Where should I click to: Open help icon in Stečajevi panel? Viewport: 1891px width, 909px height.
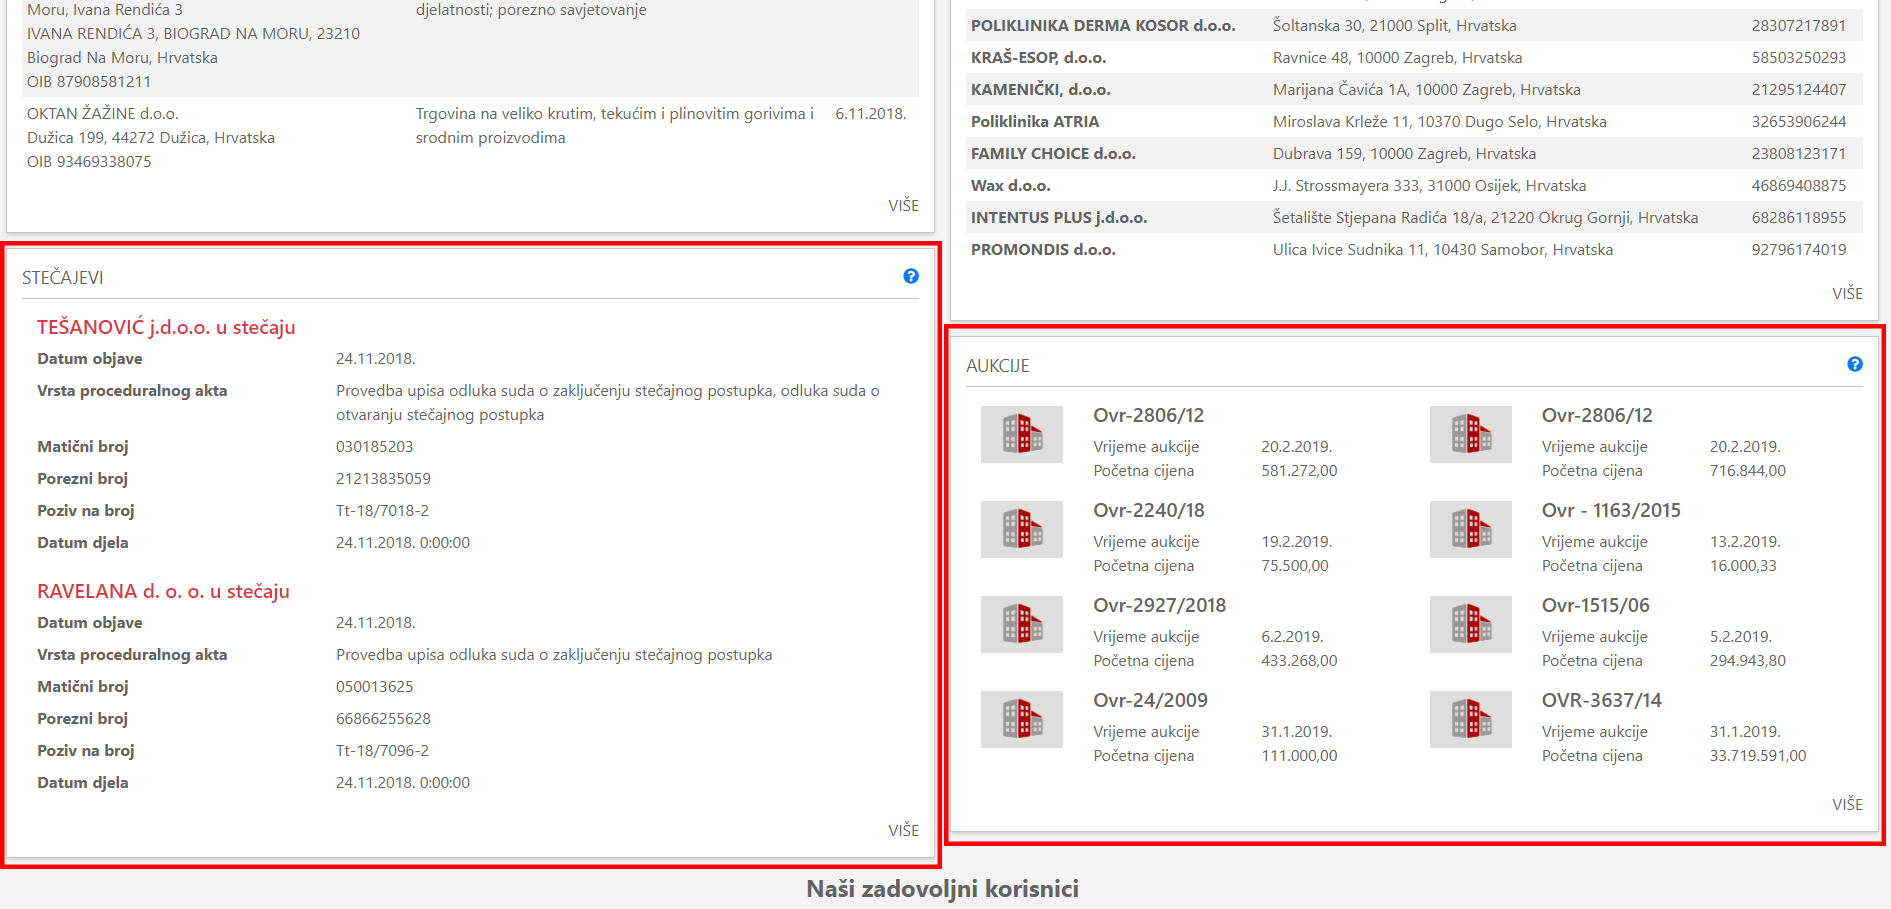point(910,276)
